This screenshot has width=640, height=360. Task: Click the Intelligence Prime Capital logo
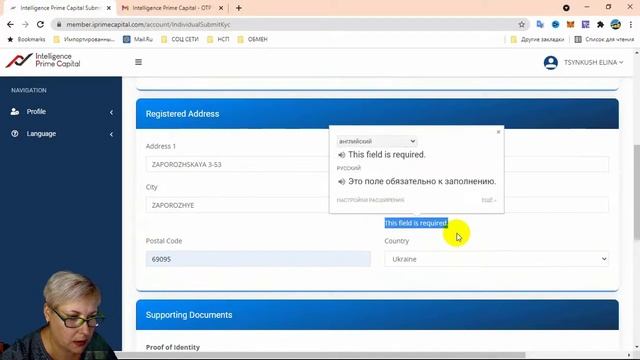[x=43, y=60]
